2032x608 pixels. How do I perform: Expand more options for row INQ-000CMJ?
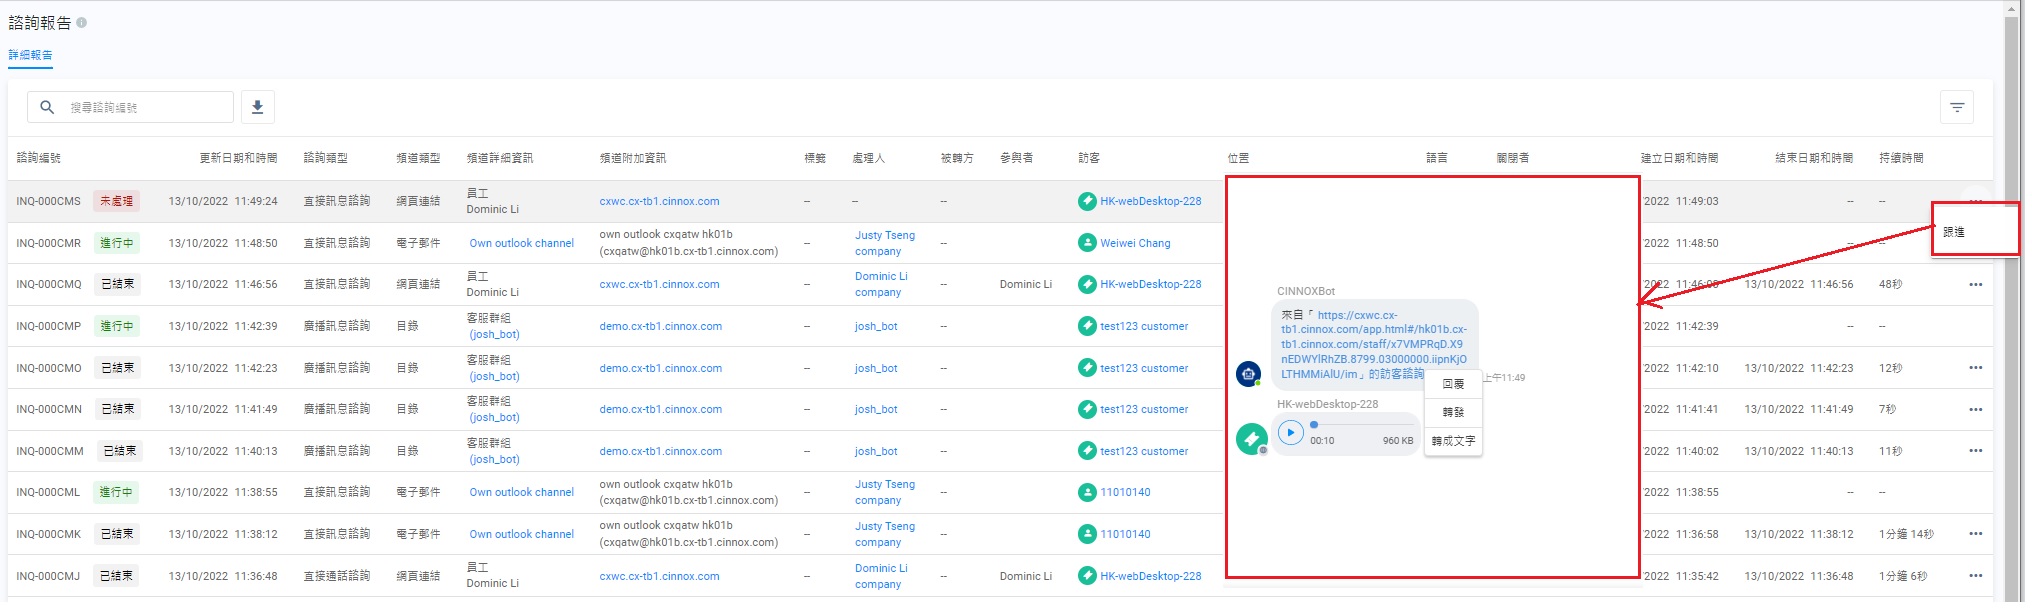point(1975,576)
